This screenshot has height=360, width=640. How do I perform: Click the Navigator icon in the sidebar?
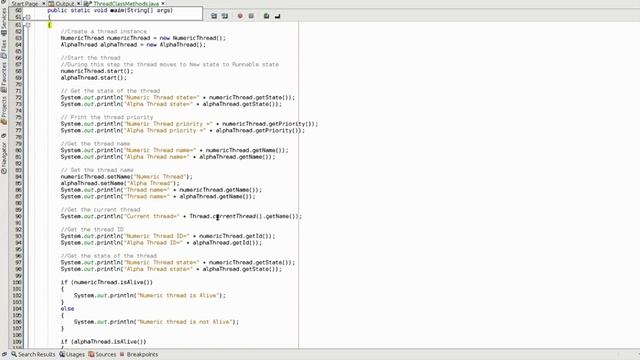click(x=4, y=172)
